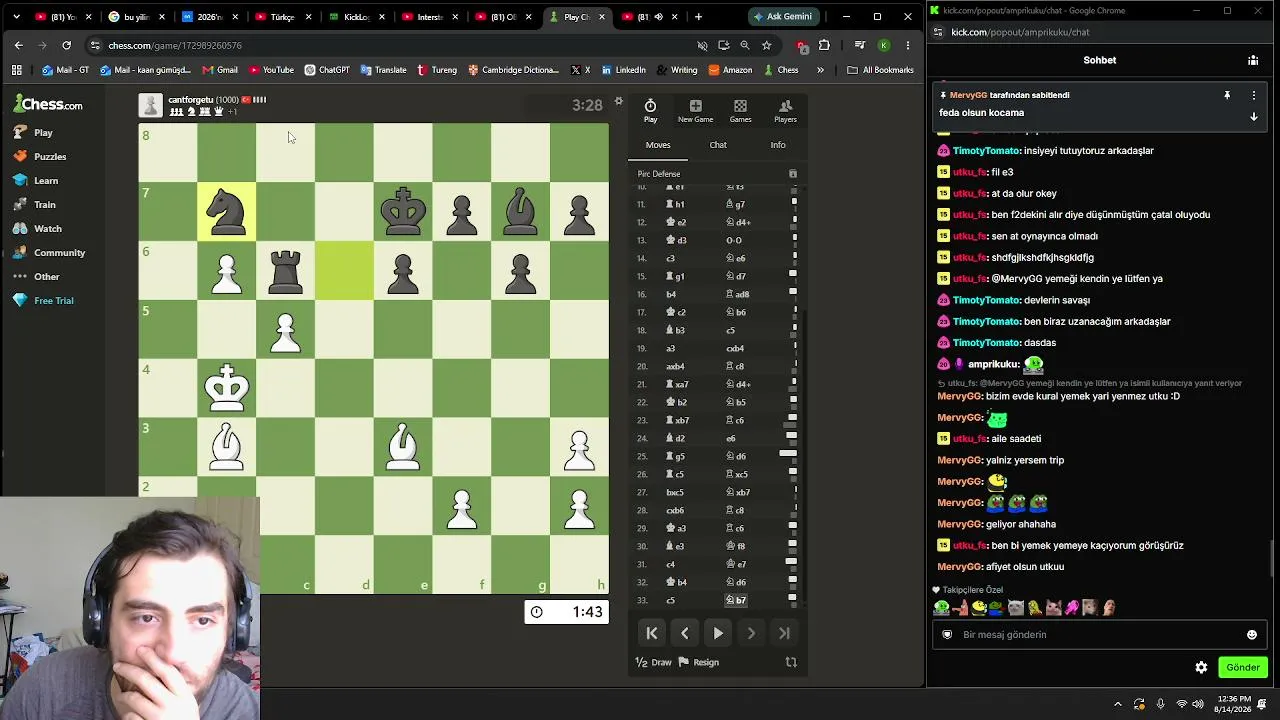Bookmark this page with the star
The height and width of the screenshot is (720, 1280).
point(766,45)
